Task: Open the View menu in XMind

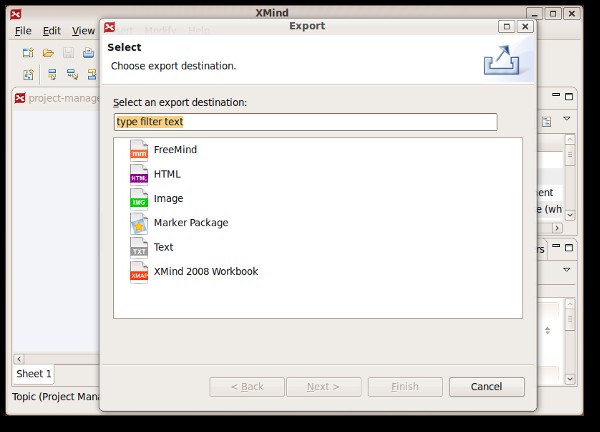Action: pos(83,31)
